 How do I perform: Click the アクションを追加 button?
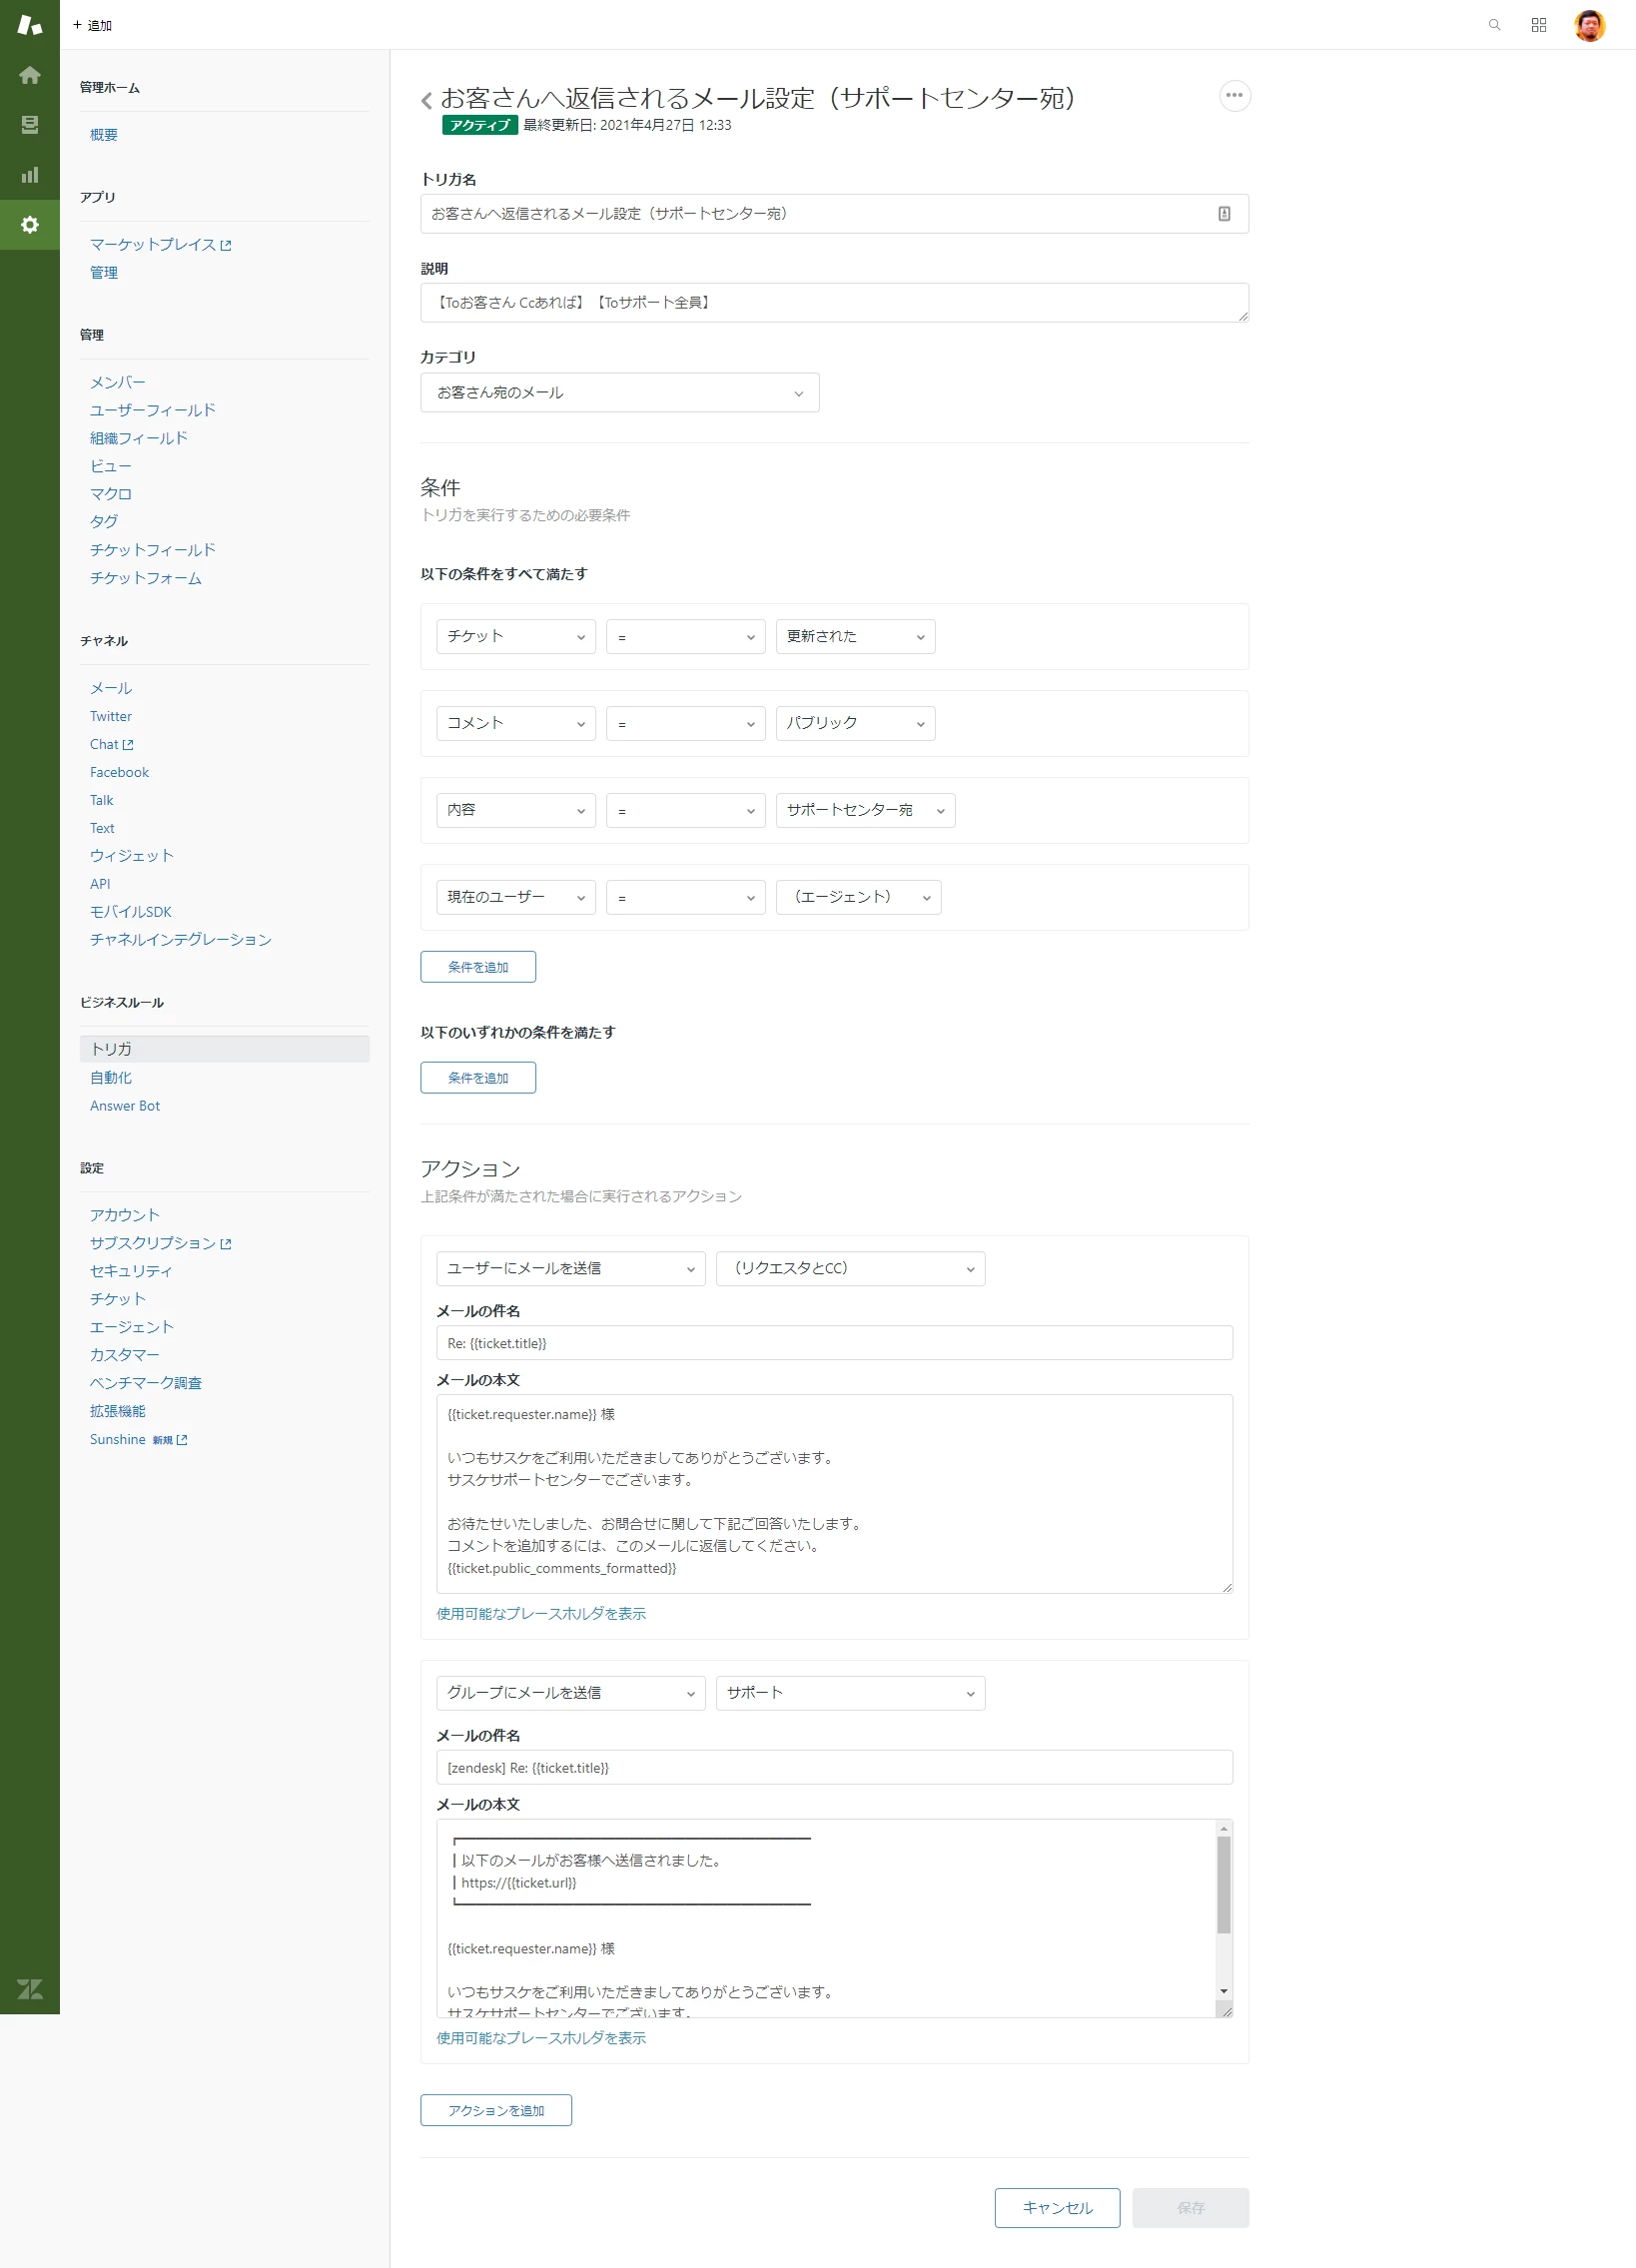pyautogui.click(x=496, y=2110)
